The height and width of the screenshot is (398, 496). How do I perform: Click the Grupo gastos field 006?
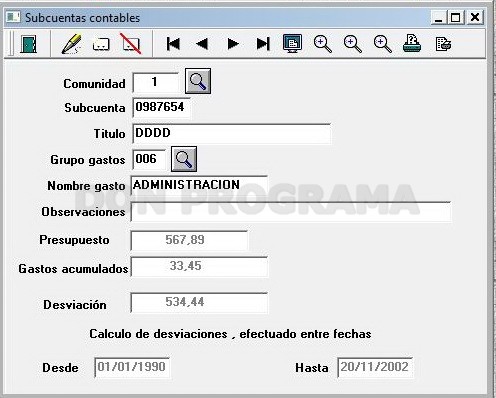149,159
